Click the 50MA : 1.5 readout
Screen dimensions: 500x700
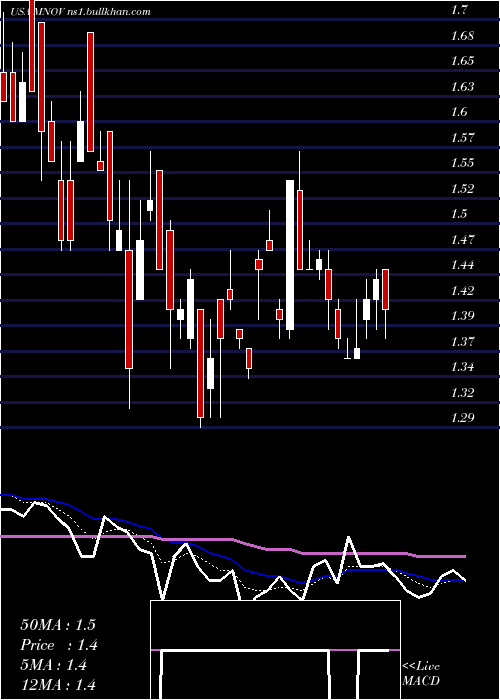tap(58, 625)
